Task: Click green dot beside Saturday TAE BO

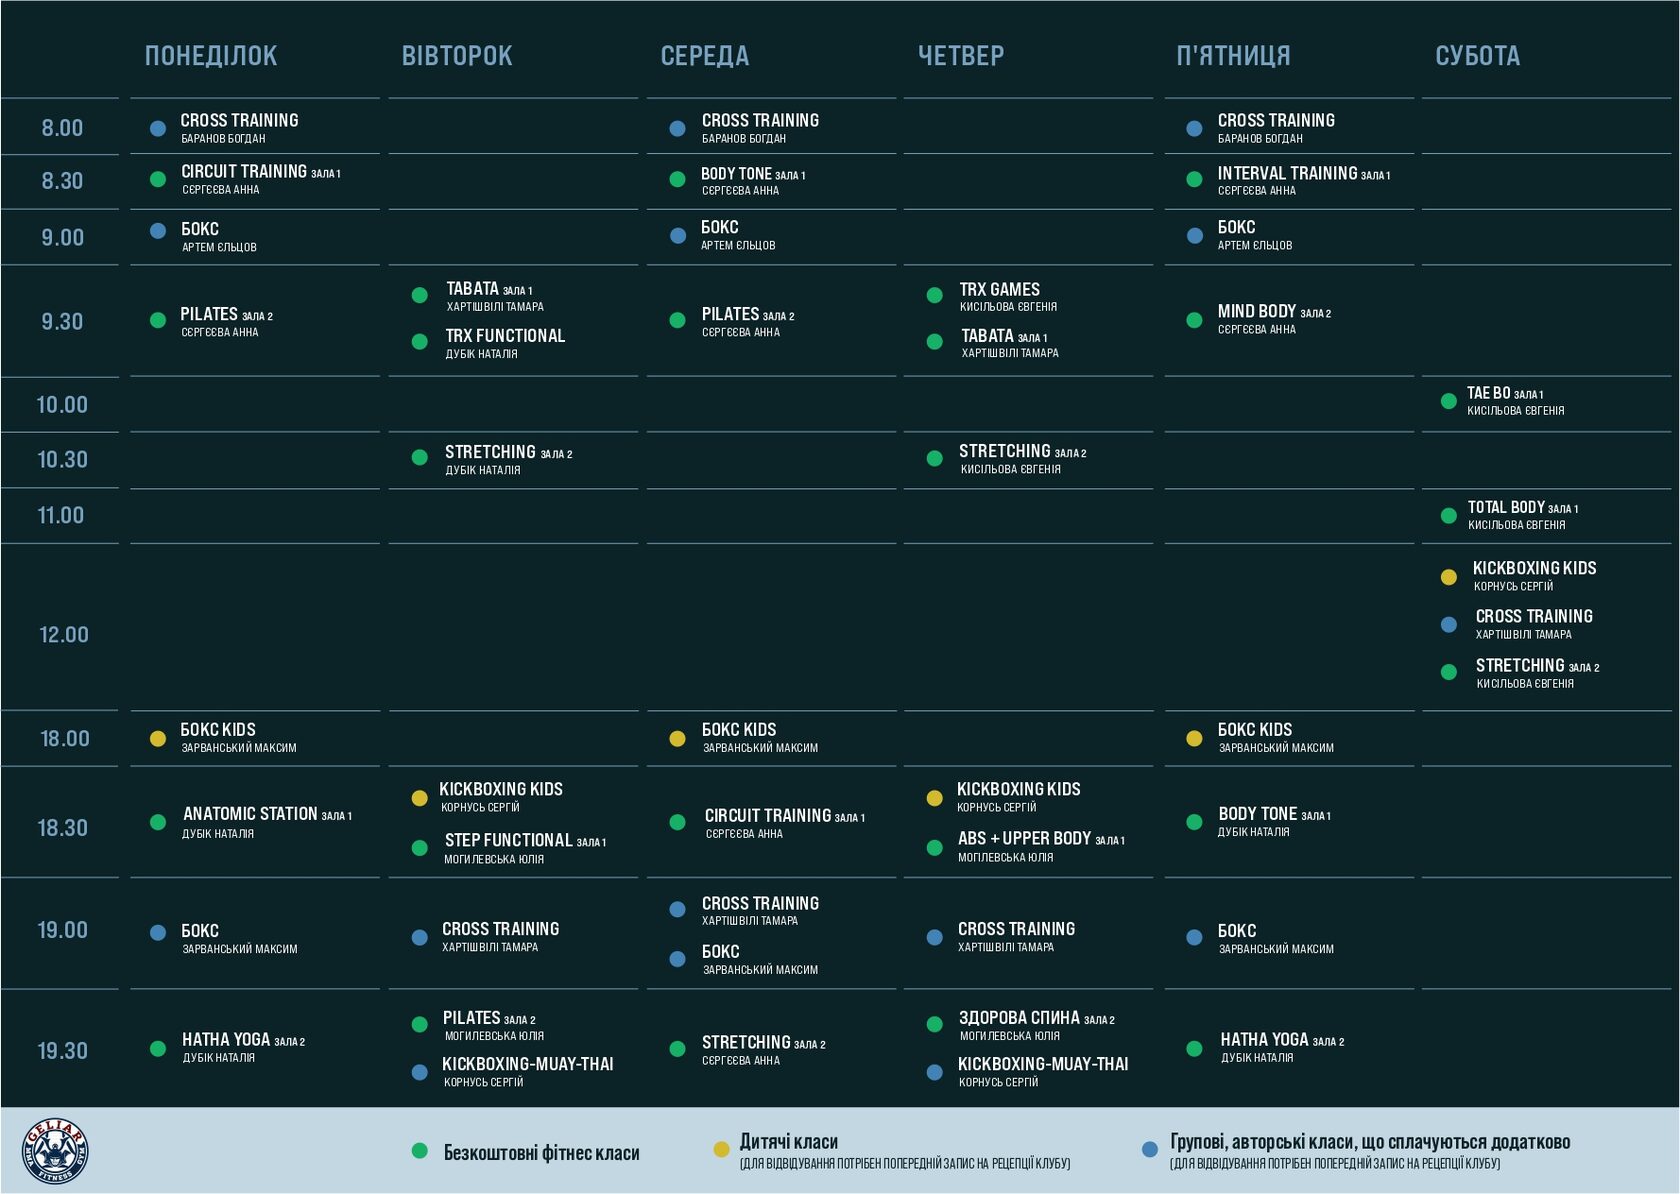Action: [x=1448, y=401]
